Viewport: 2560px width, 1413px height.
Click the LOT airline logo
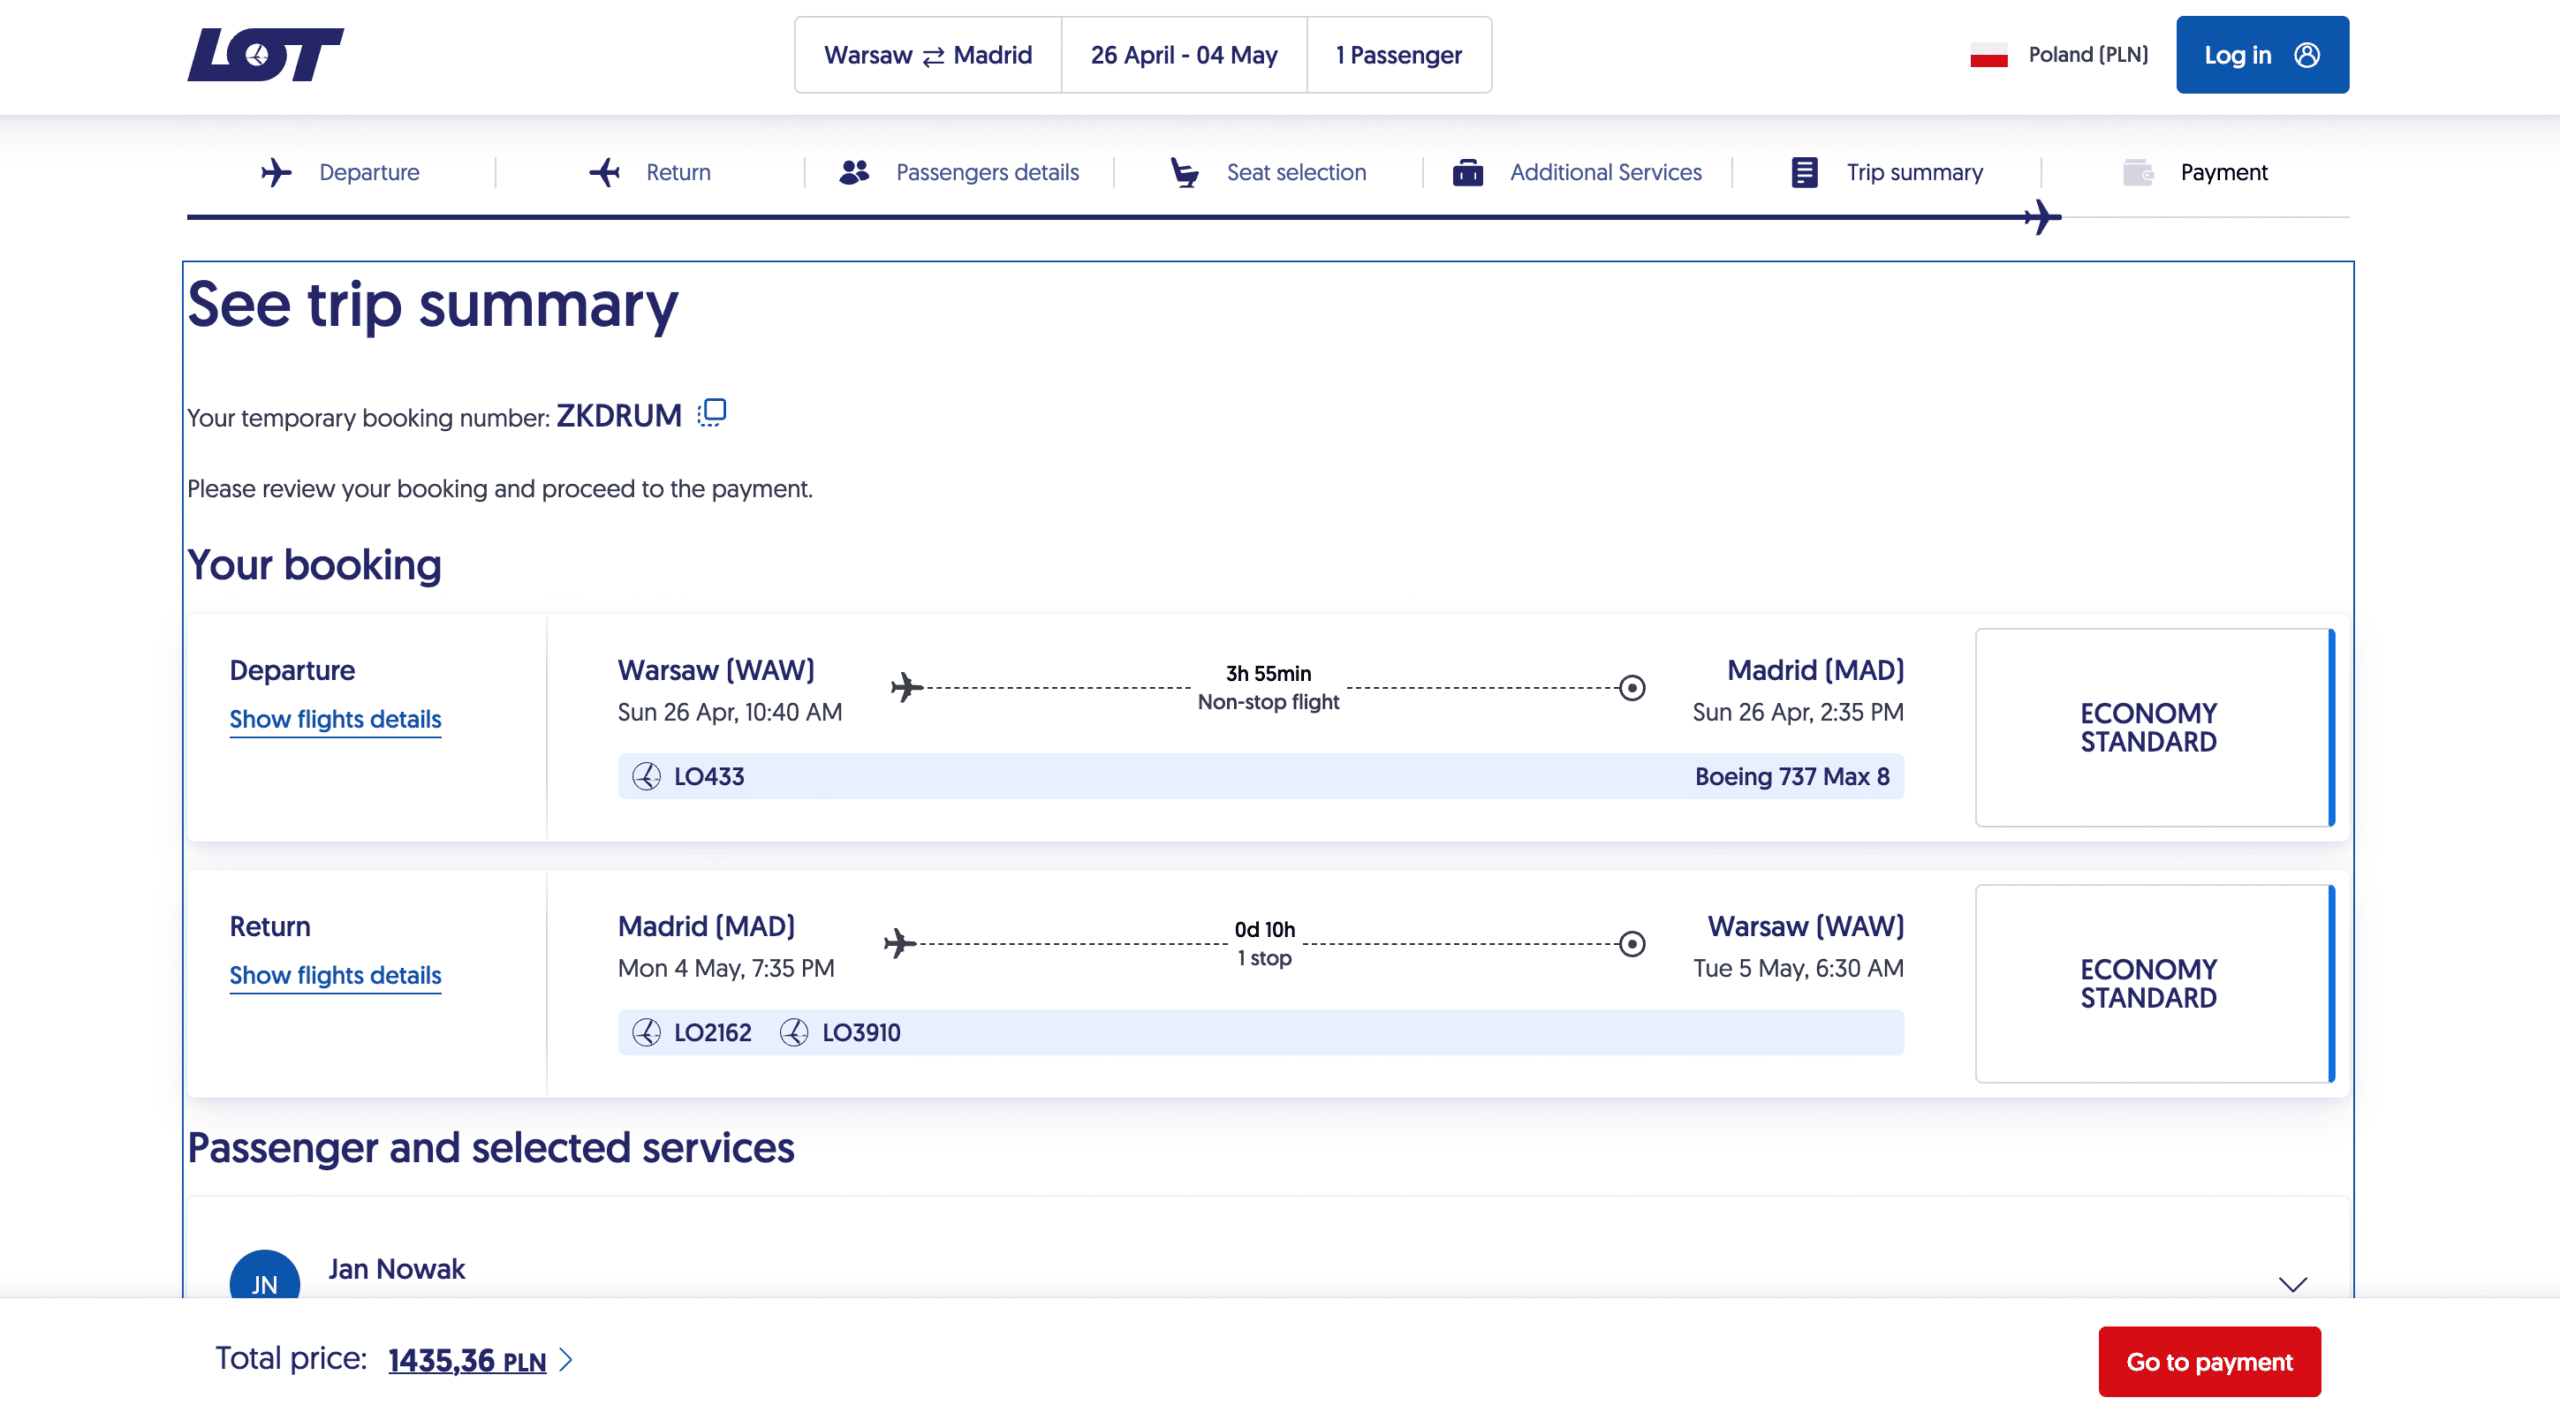click(265, 55)
